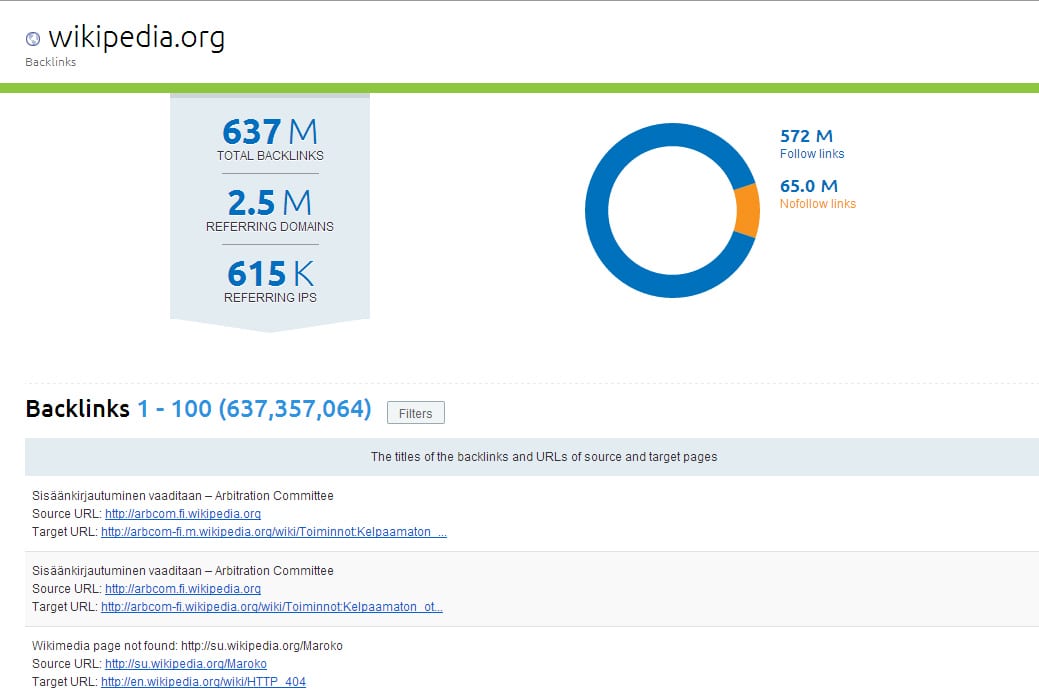Click the globe icon beside wikipedia.org
Screen dimensions: 1039x698
[x=32, y=39]
